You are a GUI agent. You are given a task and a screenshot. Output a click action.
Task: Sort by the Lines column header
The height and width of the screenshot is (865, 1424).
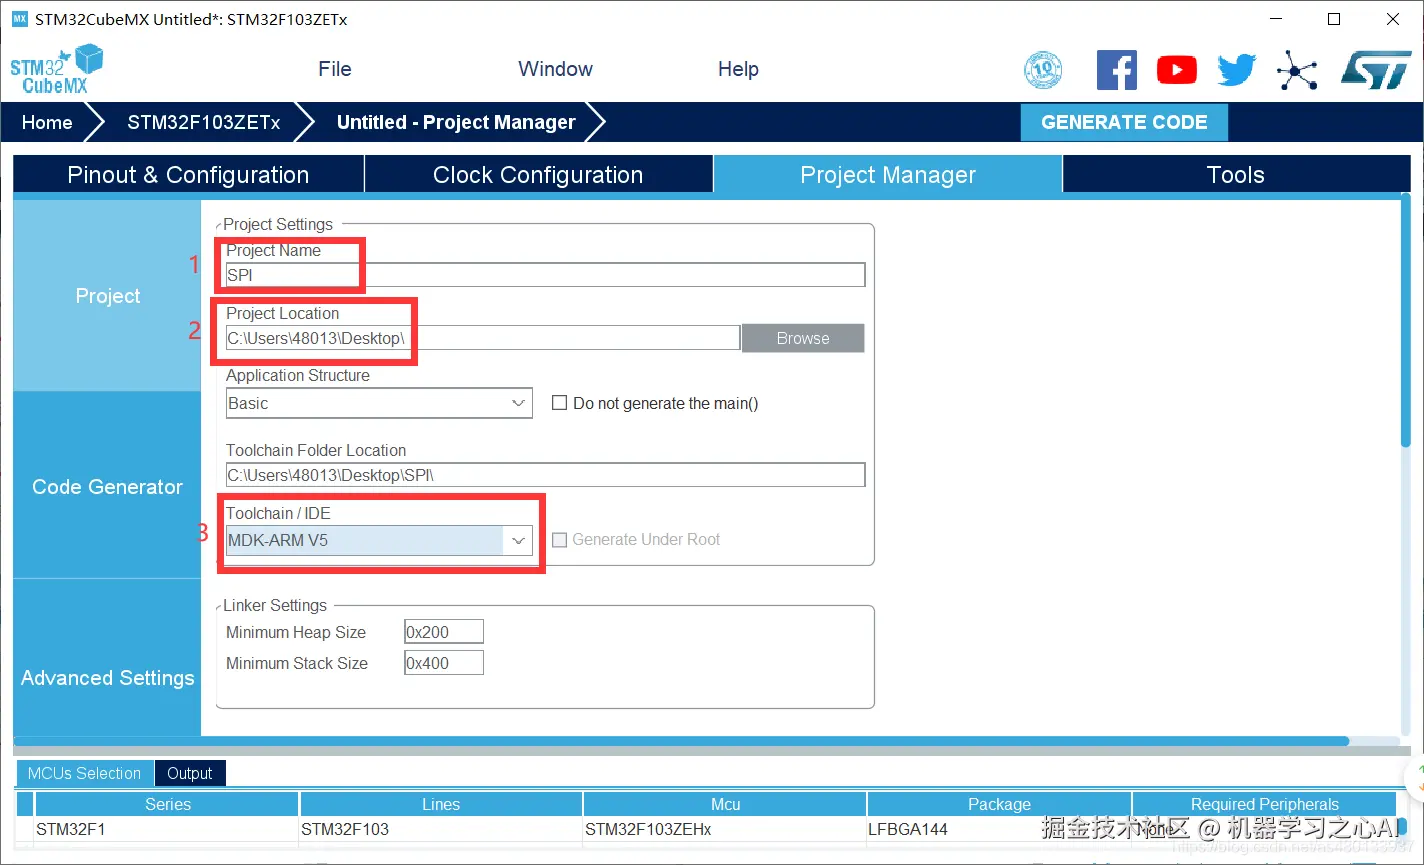click(441, 804)
